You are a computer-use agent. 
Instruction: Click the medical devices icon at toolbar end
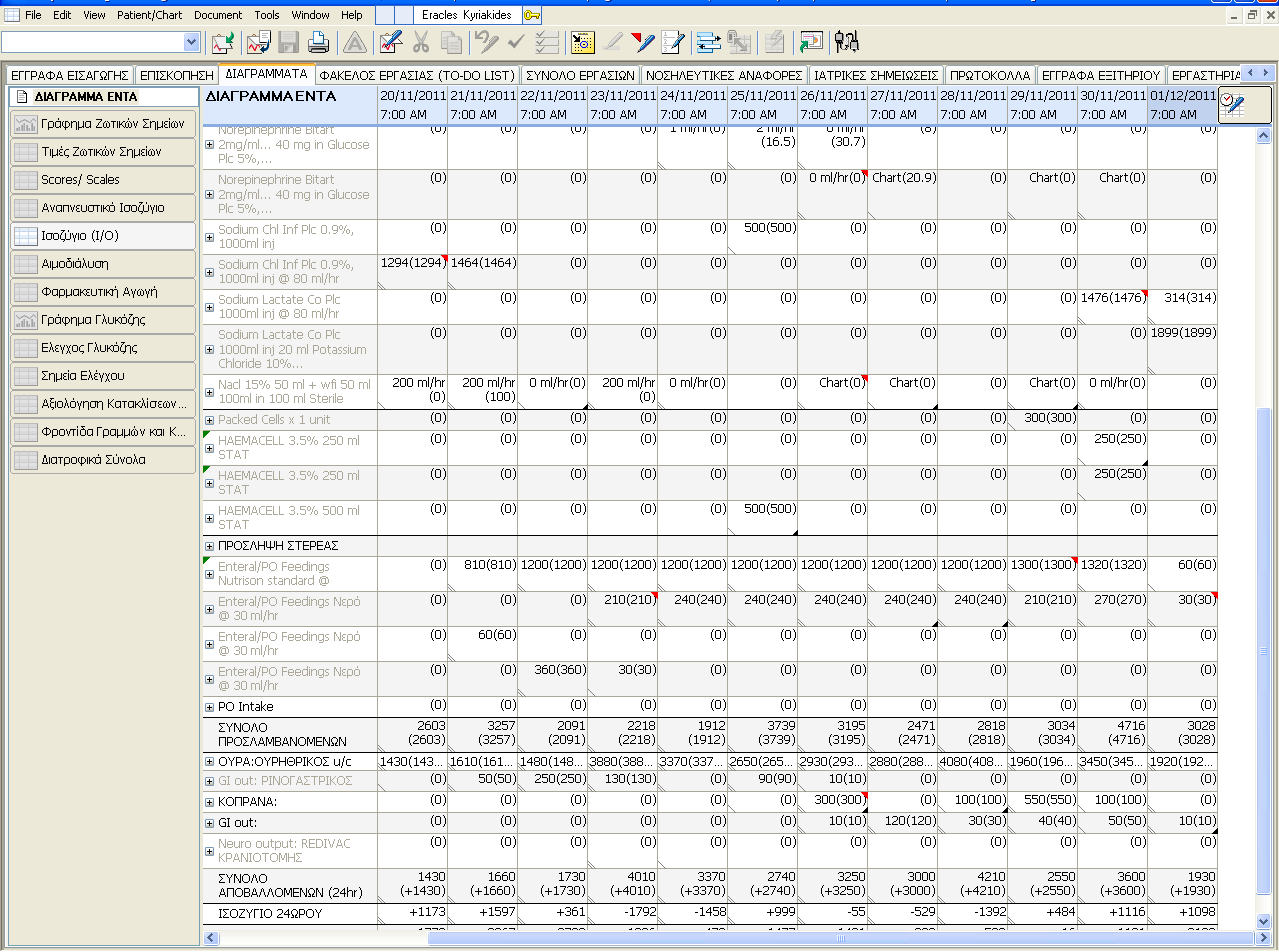coord(846,42)
